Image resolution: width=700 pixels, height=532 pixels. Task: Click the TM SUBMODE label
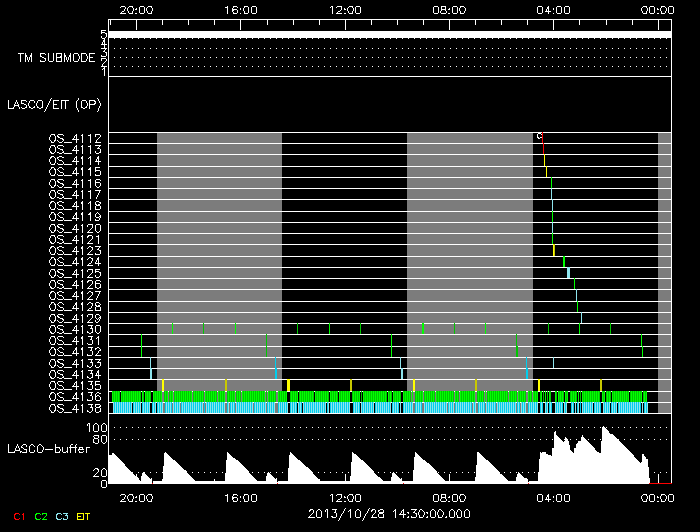click(x=57, y=58)
